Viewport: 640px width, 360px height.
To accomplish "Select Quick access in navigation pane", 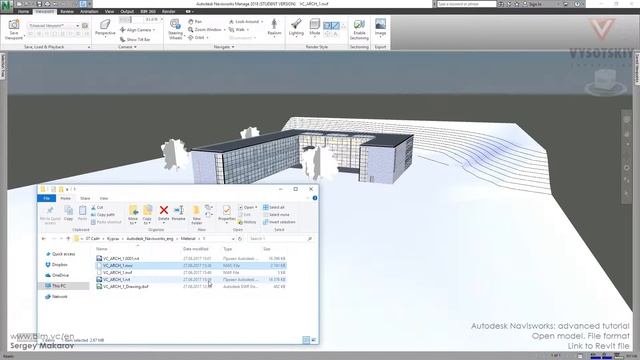I will point(60,254).
